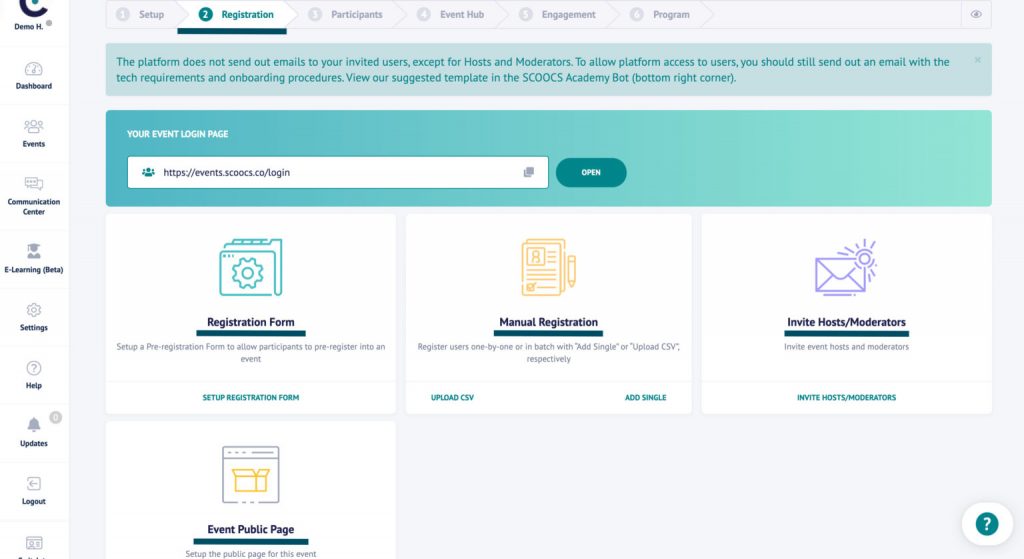Toggle the event preview eye icon

976,14
